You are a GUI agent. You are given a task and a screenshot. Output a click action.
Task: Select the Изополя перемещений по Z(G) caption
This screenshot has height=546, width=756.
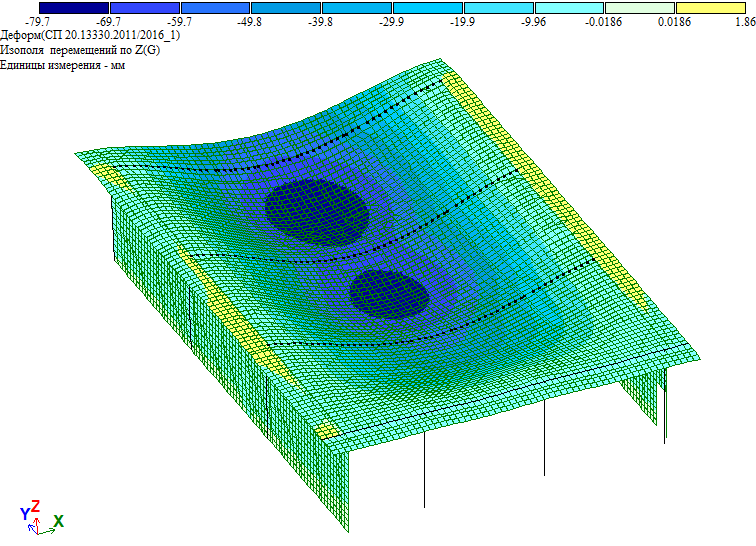pos(80,50)
